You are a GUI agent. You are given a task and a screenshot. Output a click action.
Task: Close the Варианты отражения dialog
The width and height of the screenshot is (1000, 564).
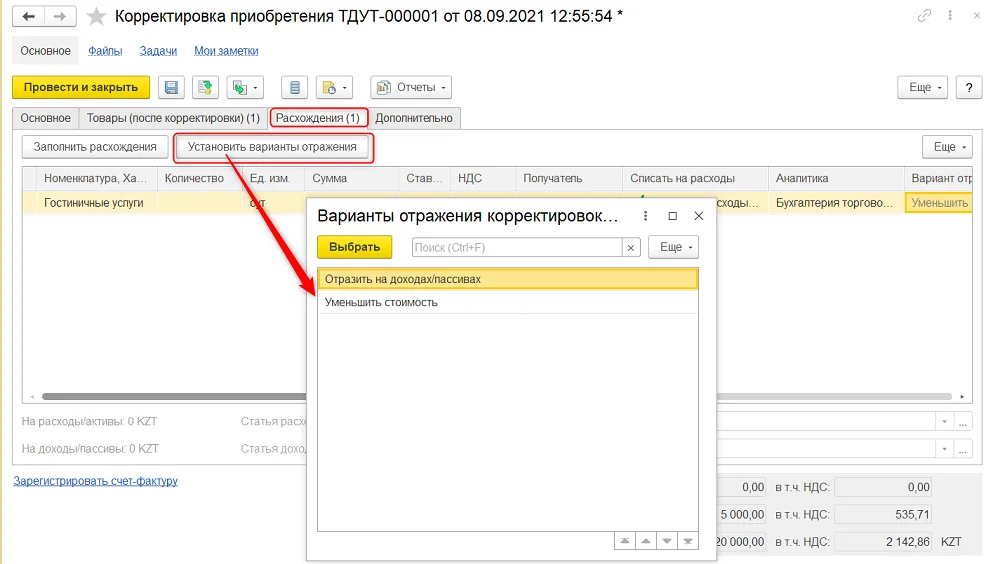click(699, 216)
